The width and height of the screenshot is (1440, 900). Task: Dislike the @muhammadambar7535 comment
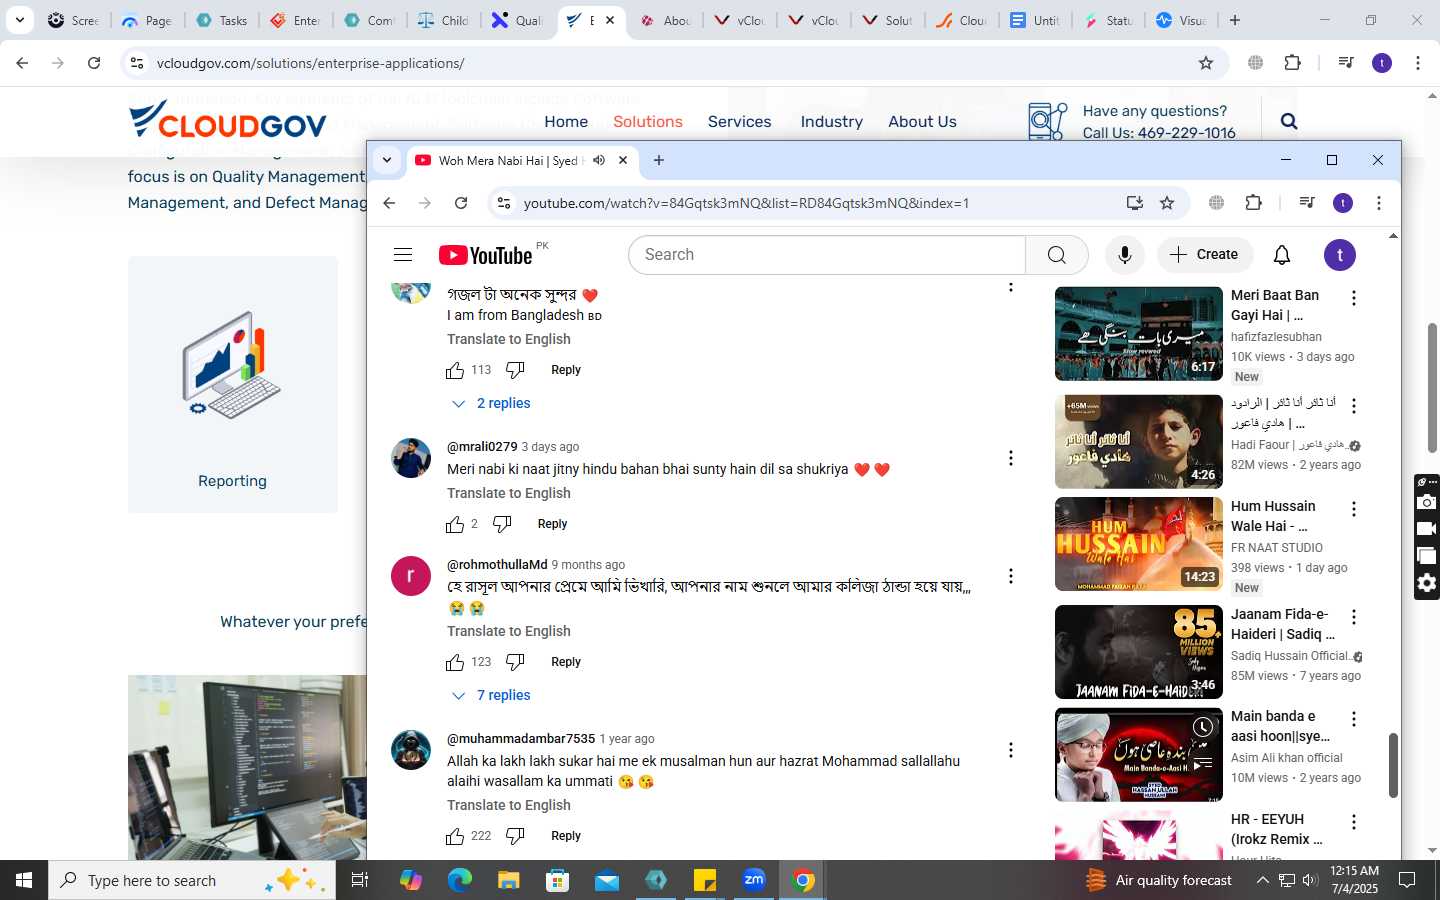coord(515,836)
